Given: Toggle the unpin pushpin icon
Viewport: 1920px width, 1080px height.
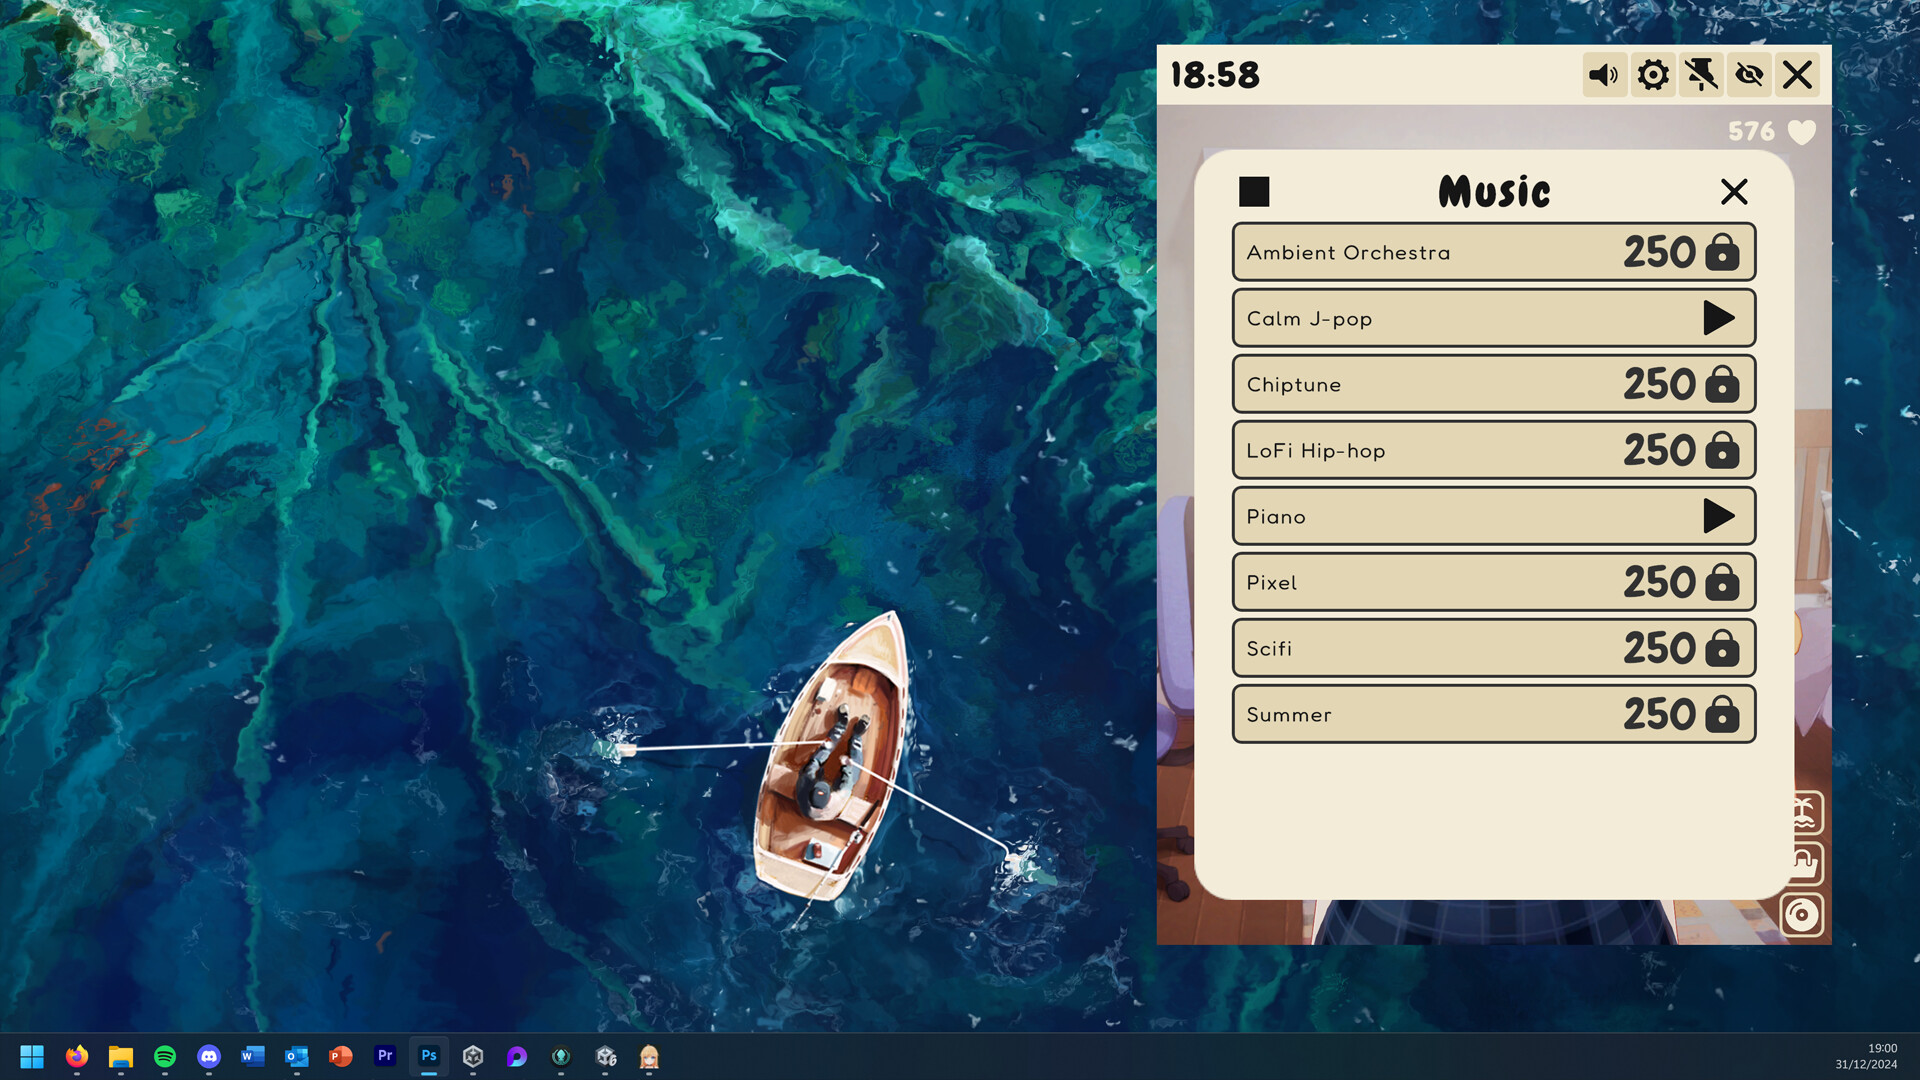Looking at the screenshot, I should [x=1700, y=74].
